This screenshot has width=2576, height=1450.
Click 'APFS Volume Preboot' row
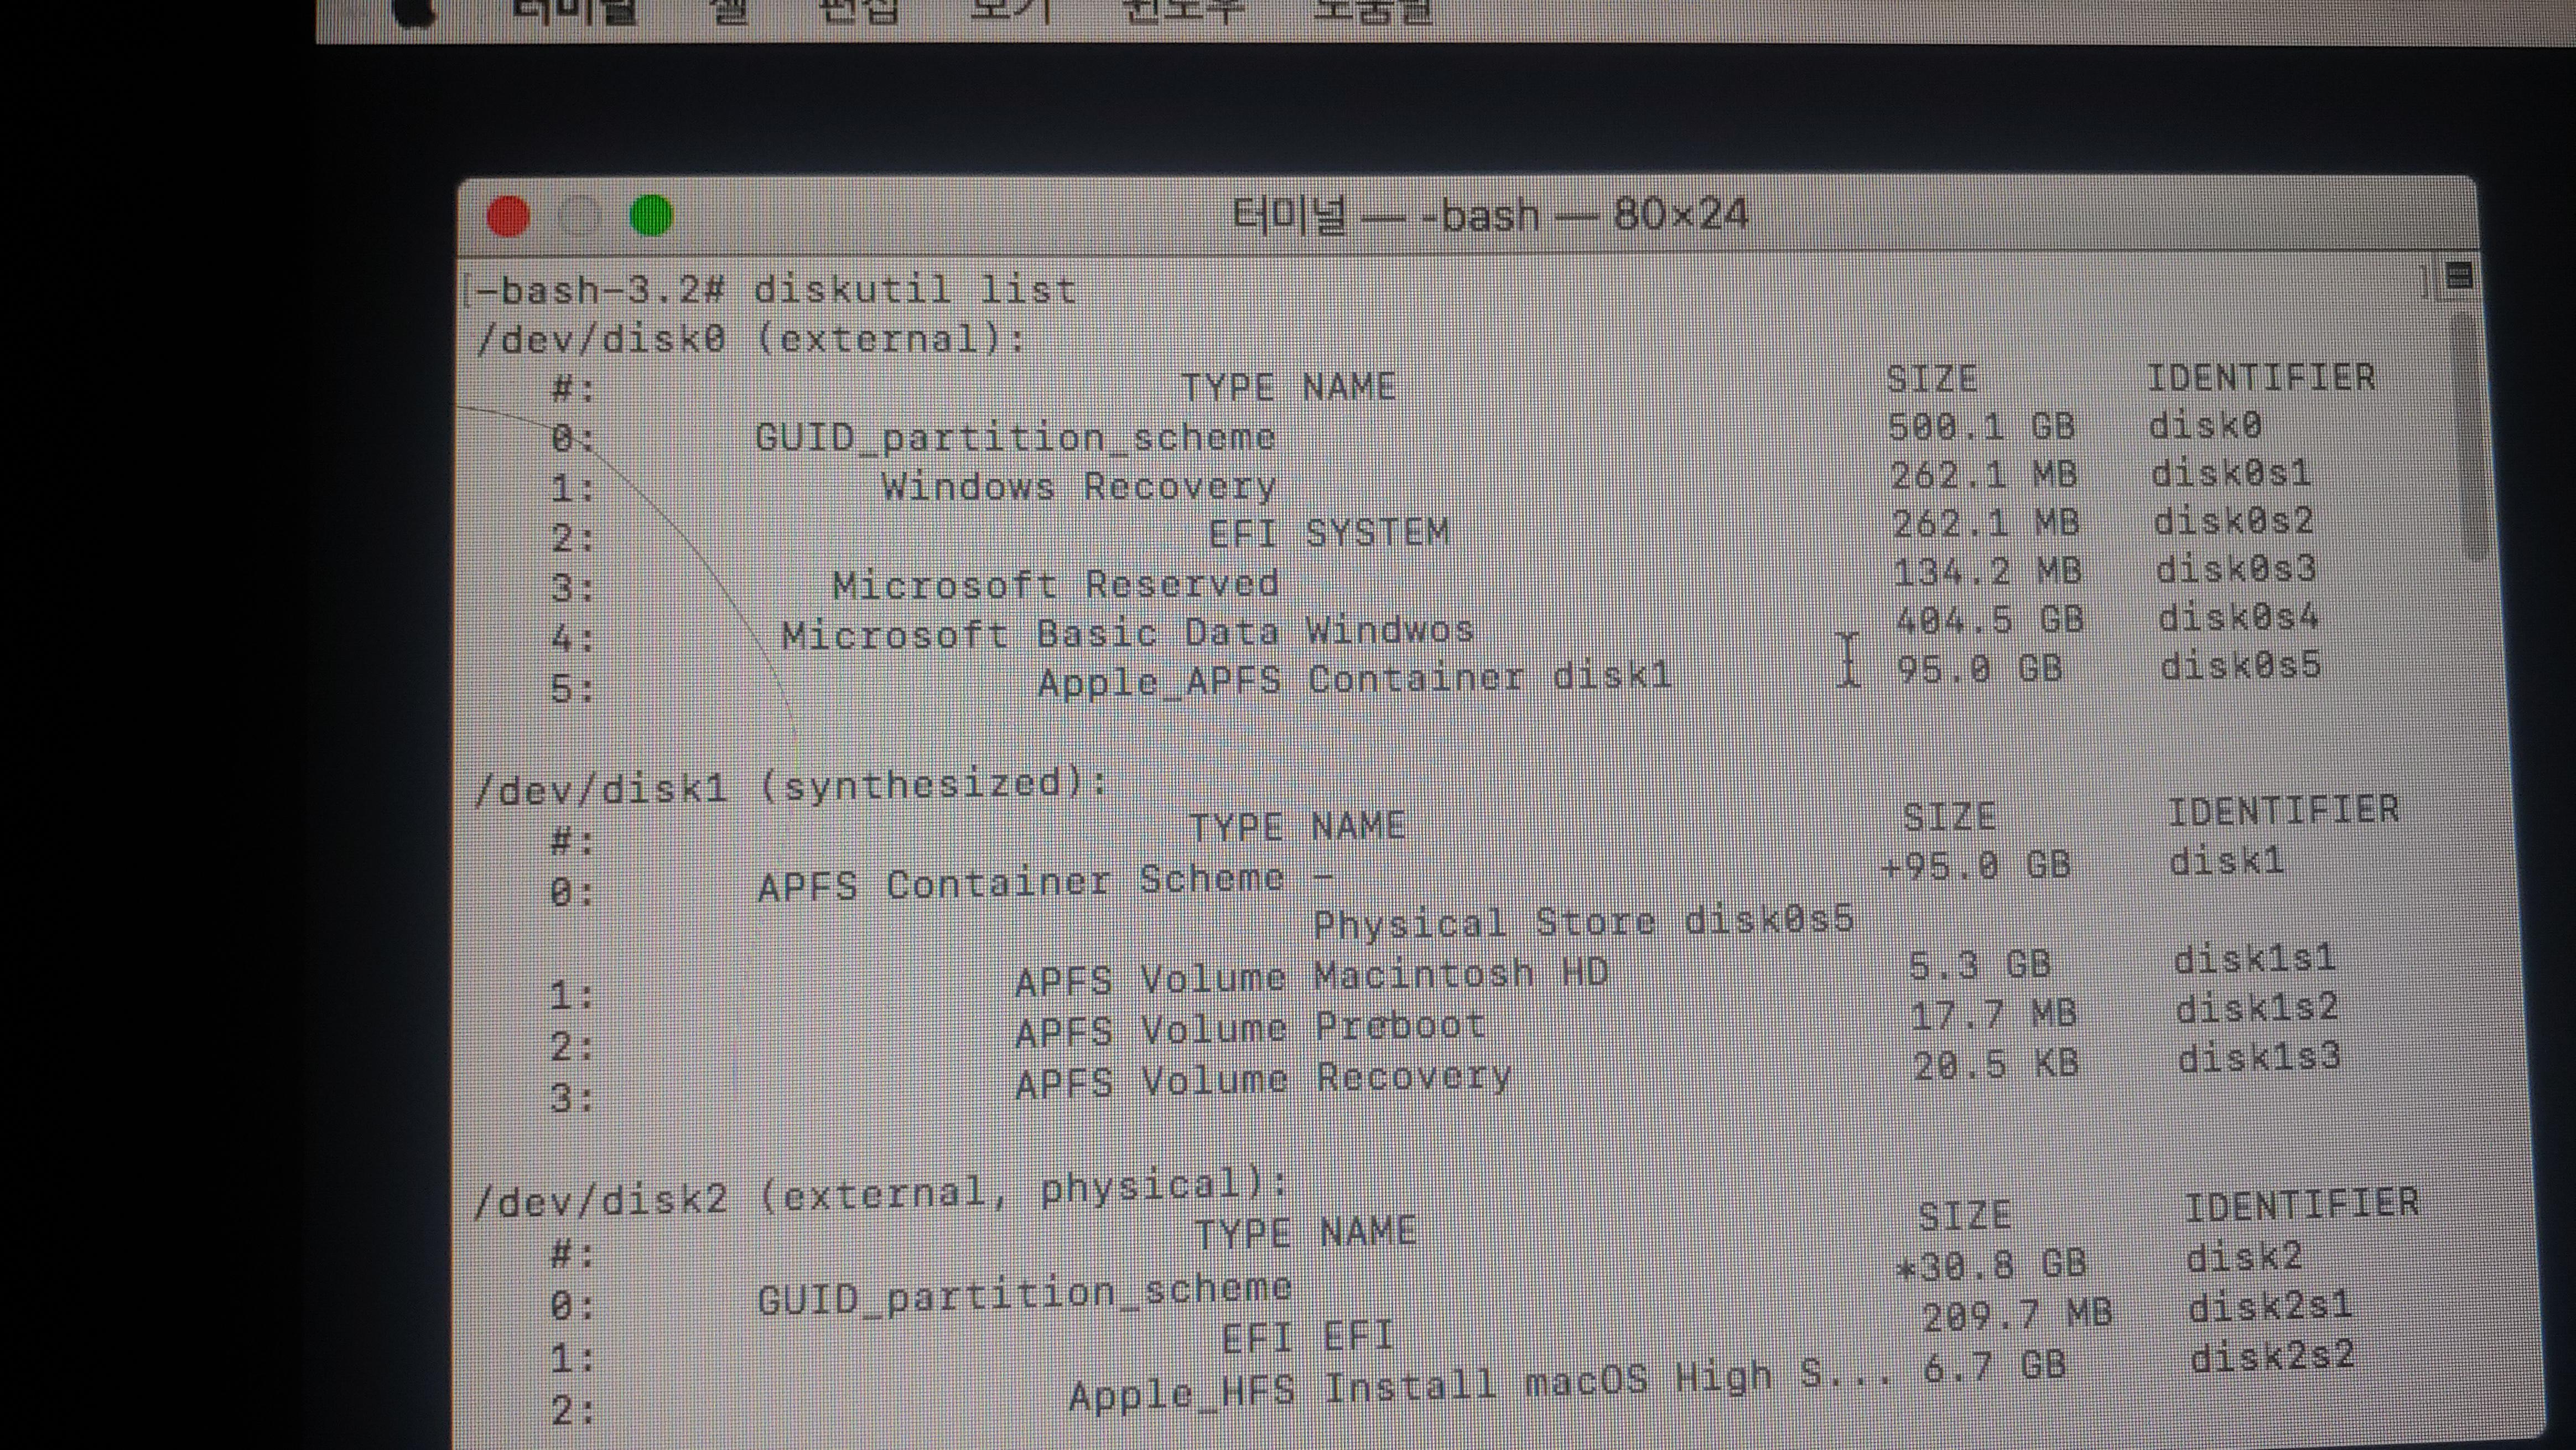click(x=1250, y=1029)
